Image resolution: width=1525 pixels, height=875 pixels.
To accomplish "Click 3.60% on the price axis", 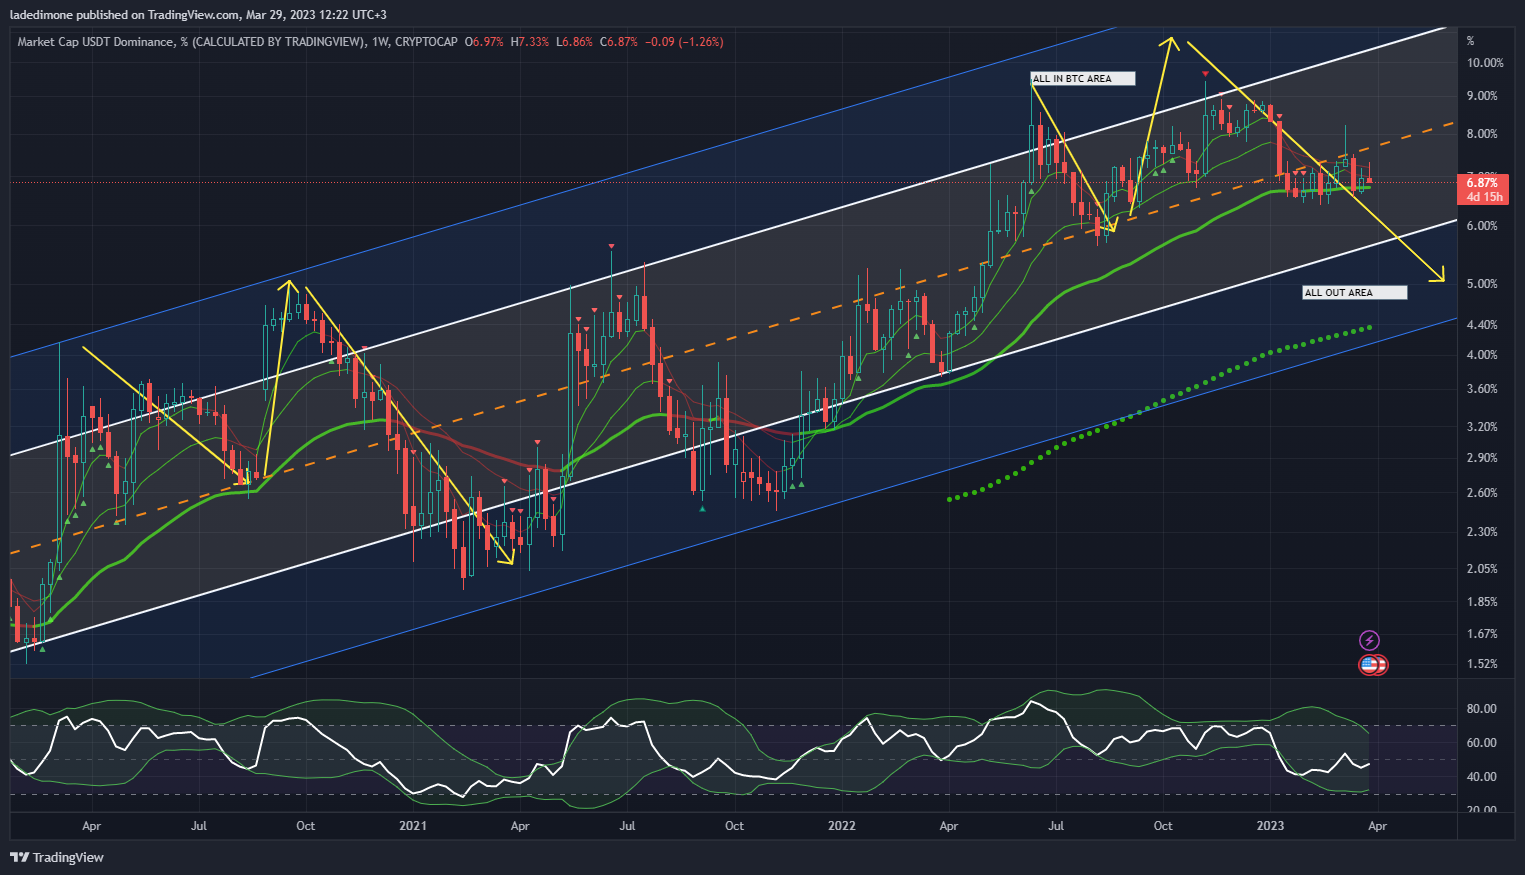I will [x=1481, y=389].
